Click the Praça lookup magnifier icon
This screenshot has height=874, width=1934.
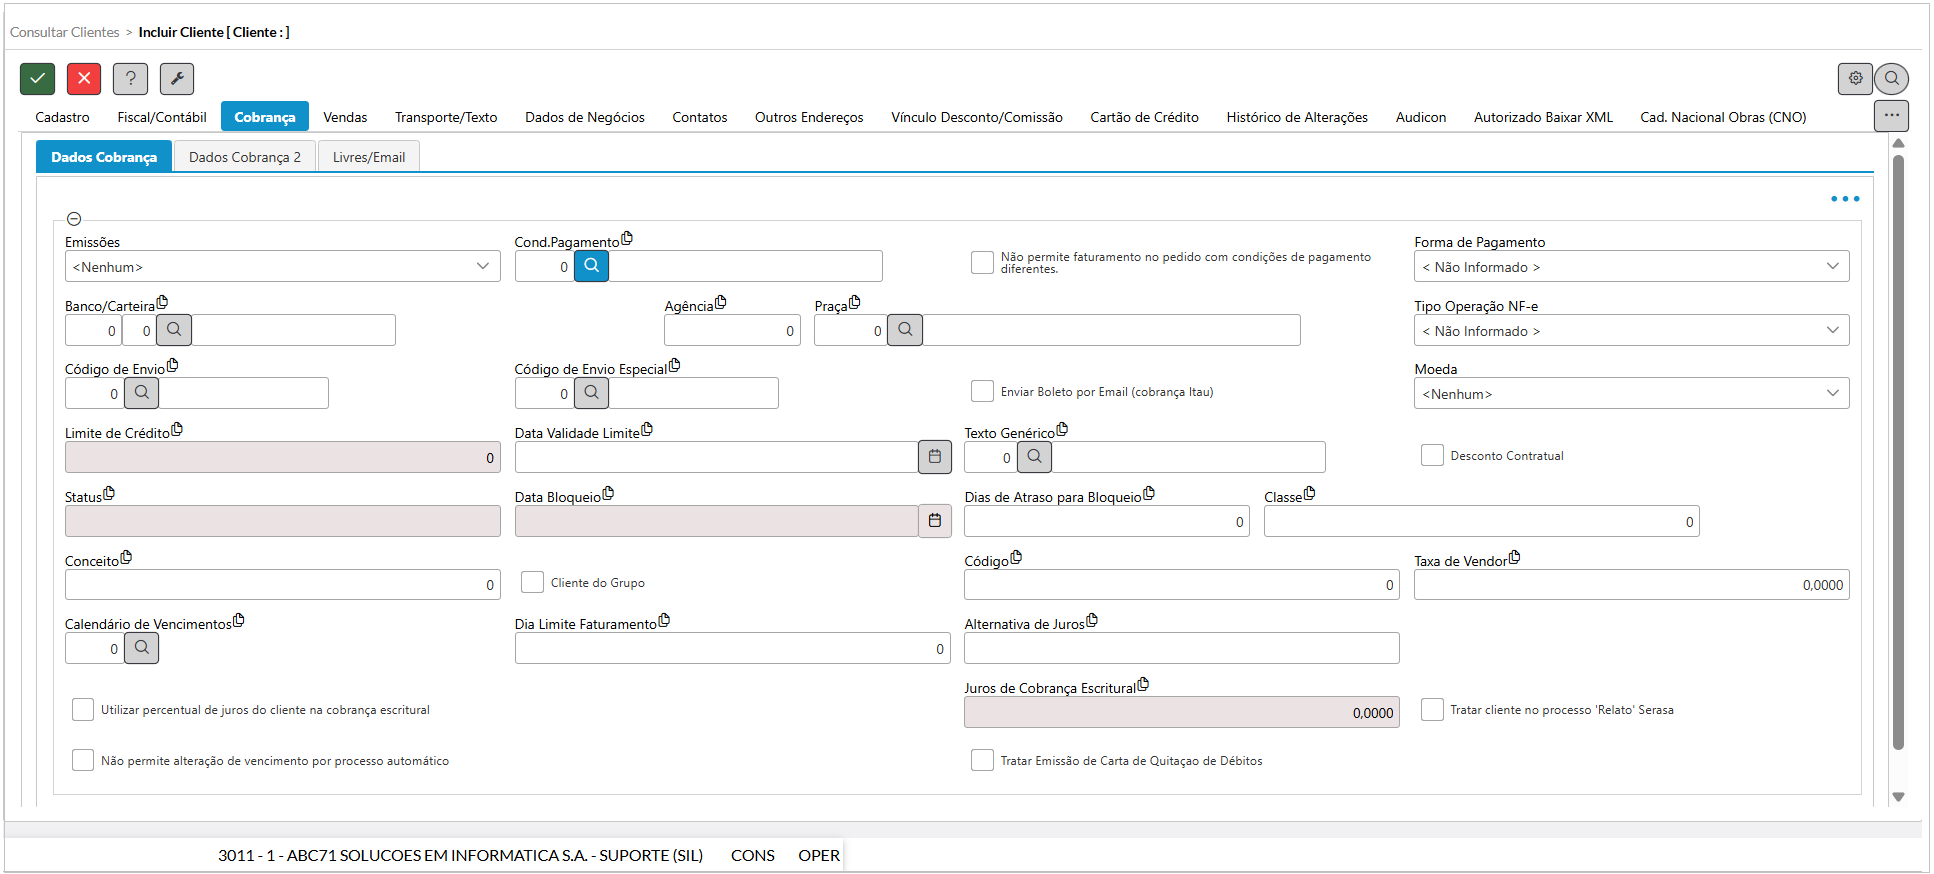(x=905, y=330)
